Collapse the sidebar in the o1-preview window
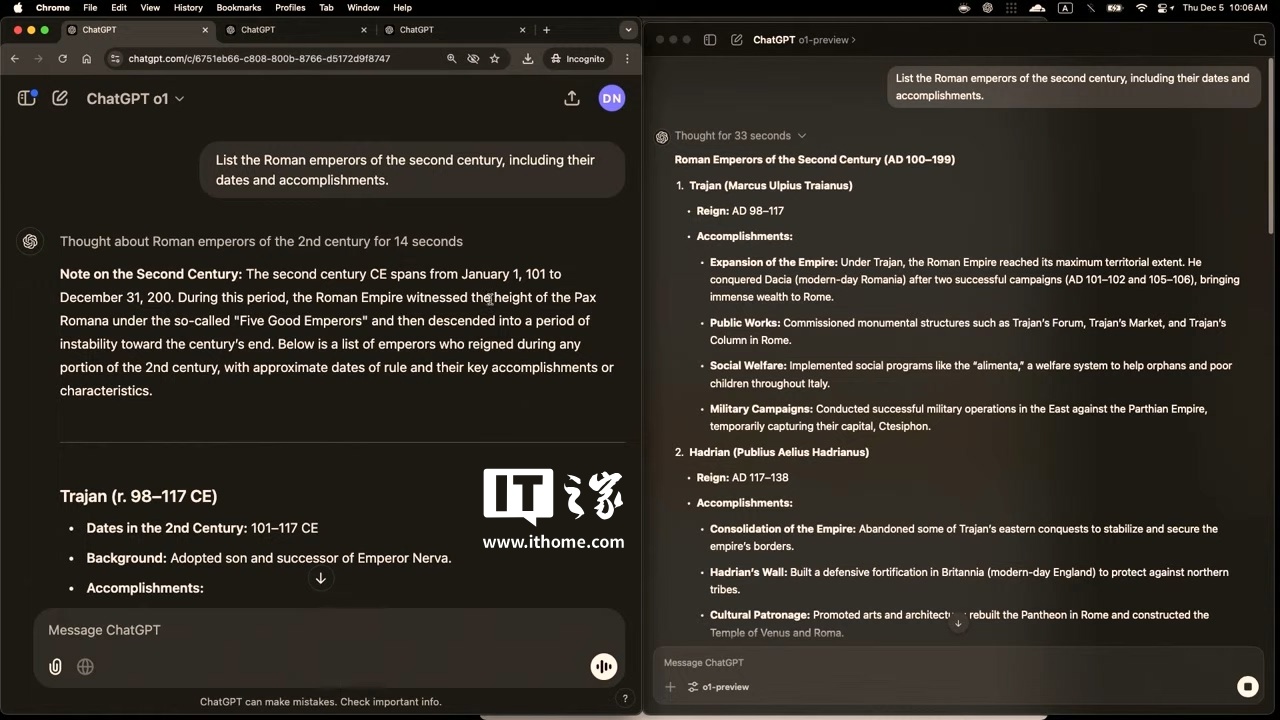The image size is (1280, 720). 710,40
